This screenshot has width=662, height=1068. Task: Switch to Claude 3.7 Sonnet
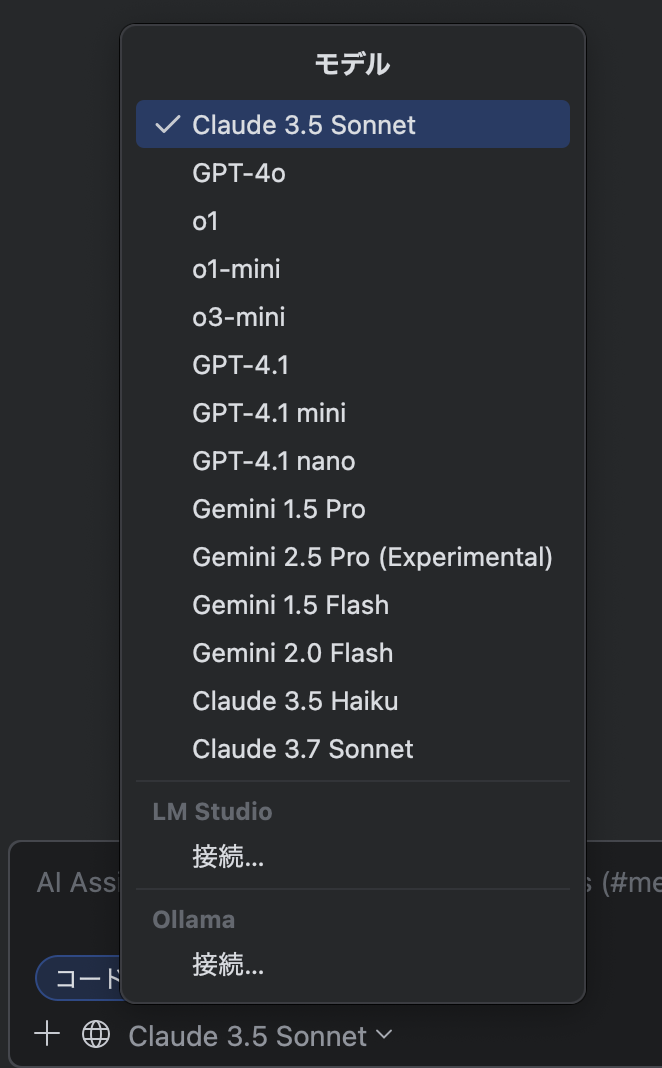point(353,749)
